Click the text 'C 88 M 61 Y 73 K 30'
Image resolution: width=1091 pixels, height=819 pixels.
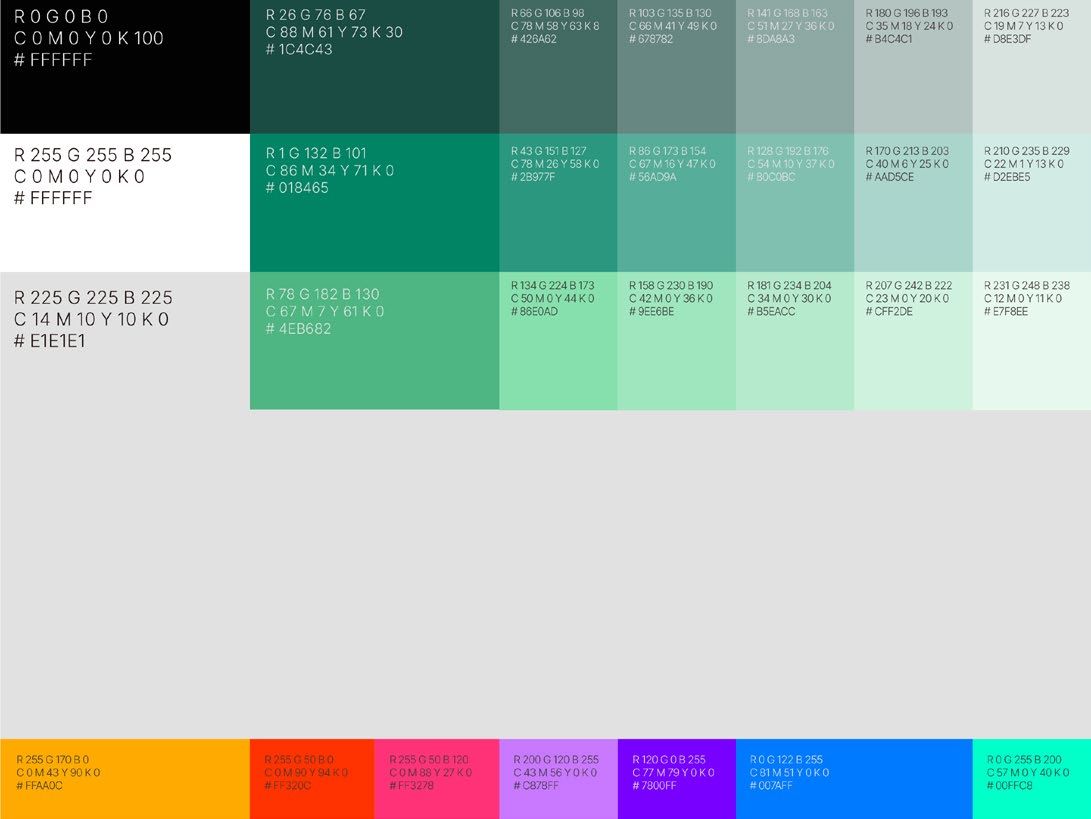point(334,32)
